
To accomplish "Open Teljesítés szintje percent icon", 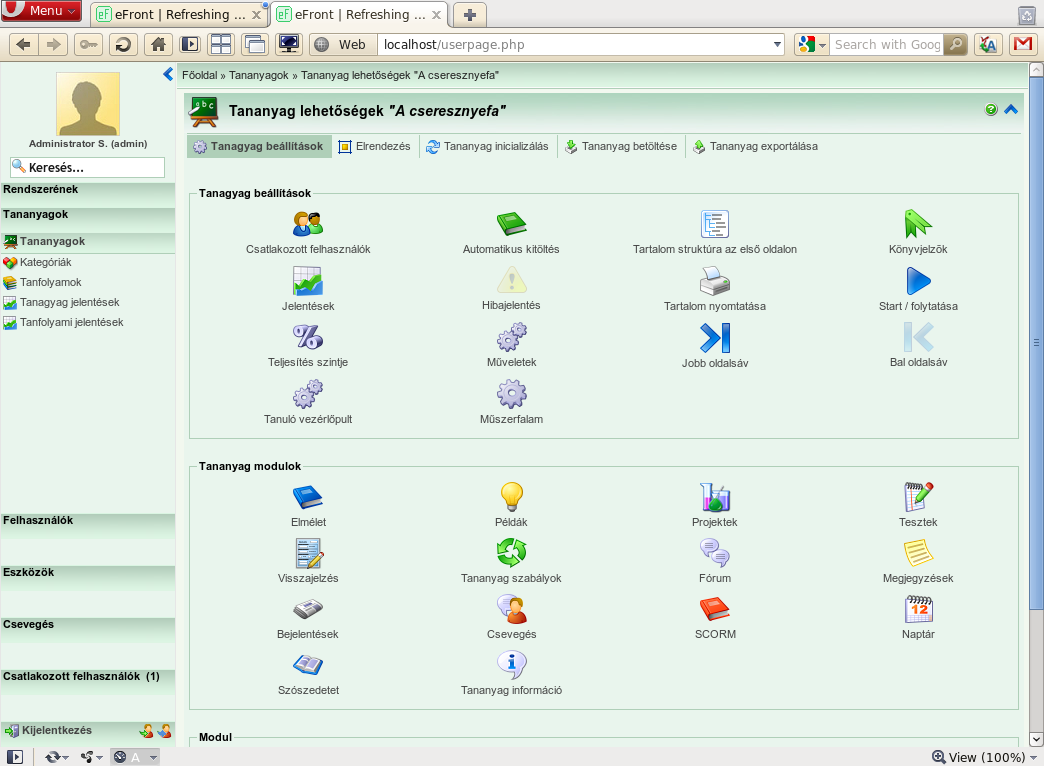I will tap(308, 337).
